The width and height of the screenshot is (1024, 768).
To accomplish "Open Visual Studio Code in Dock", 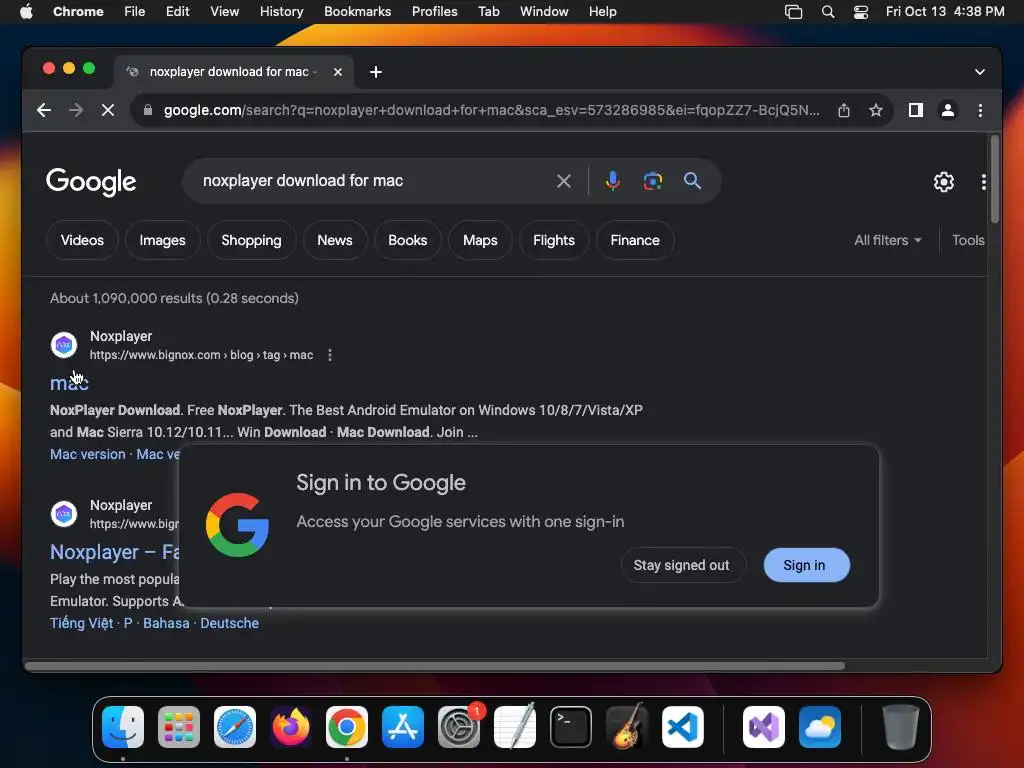I will coord(682,727).
